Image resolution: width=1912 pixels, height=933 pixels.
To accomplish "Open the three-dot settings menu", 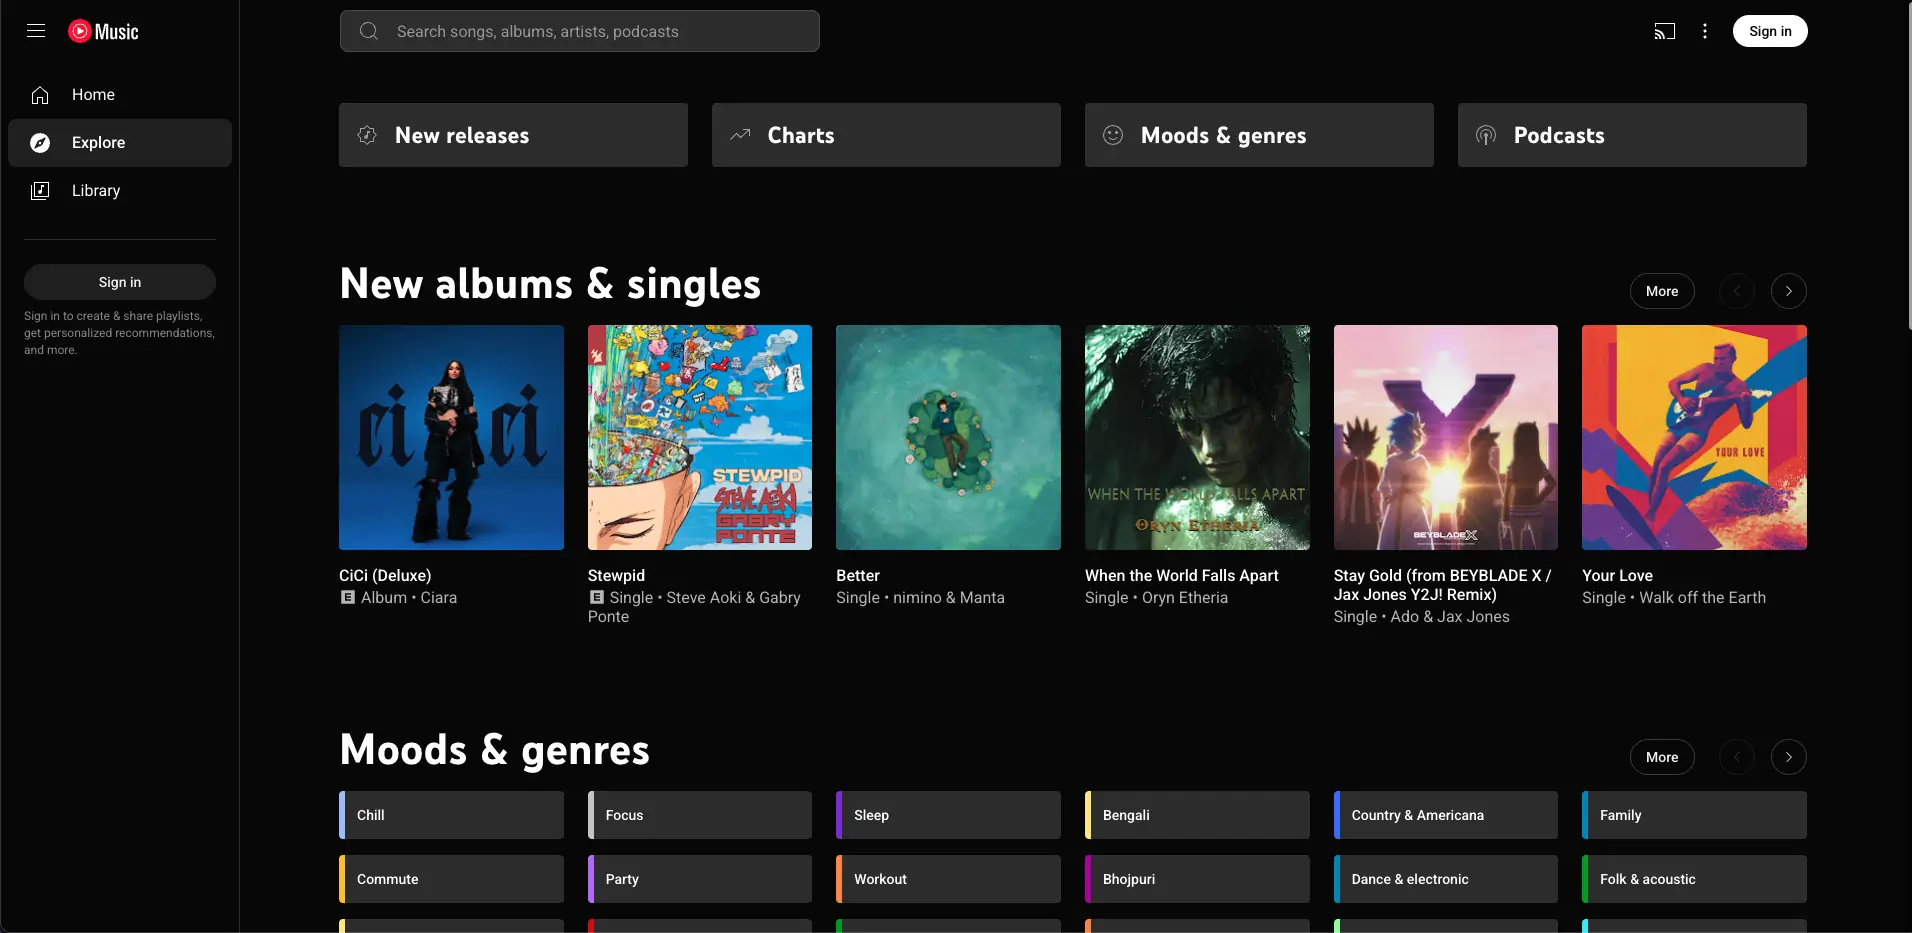I will (1705, 31).
